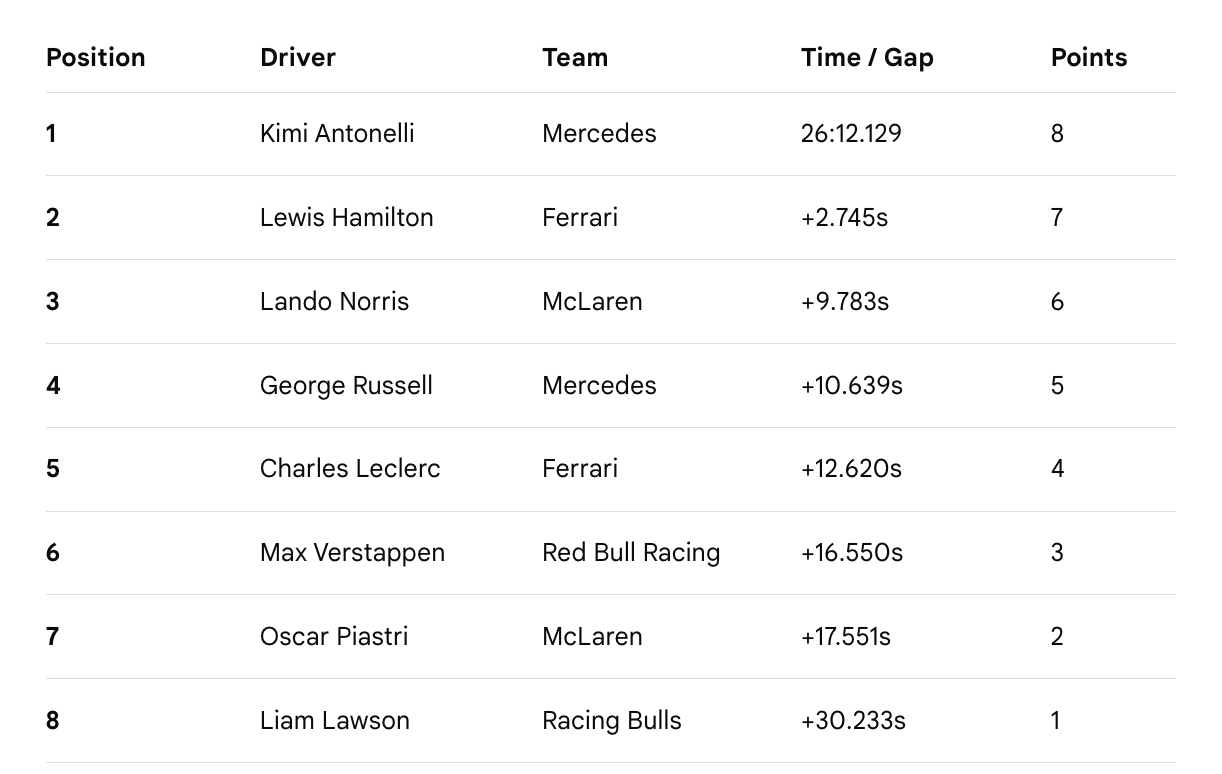
Task: Click the Team column header
Action: (x=575, y=57)
